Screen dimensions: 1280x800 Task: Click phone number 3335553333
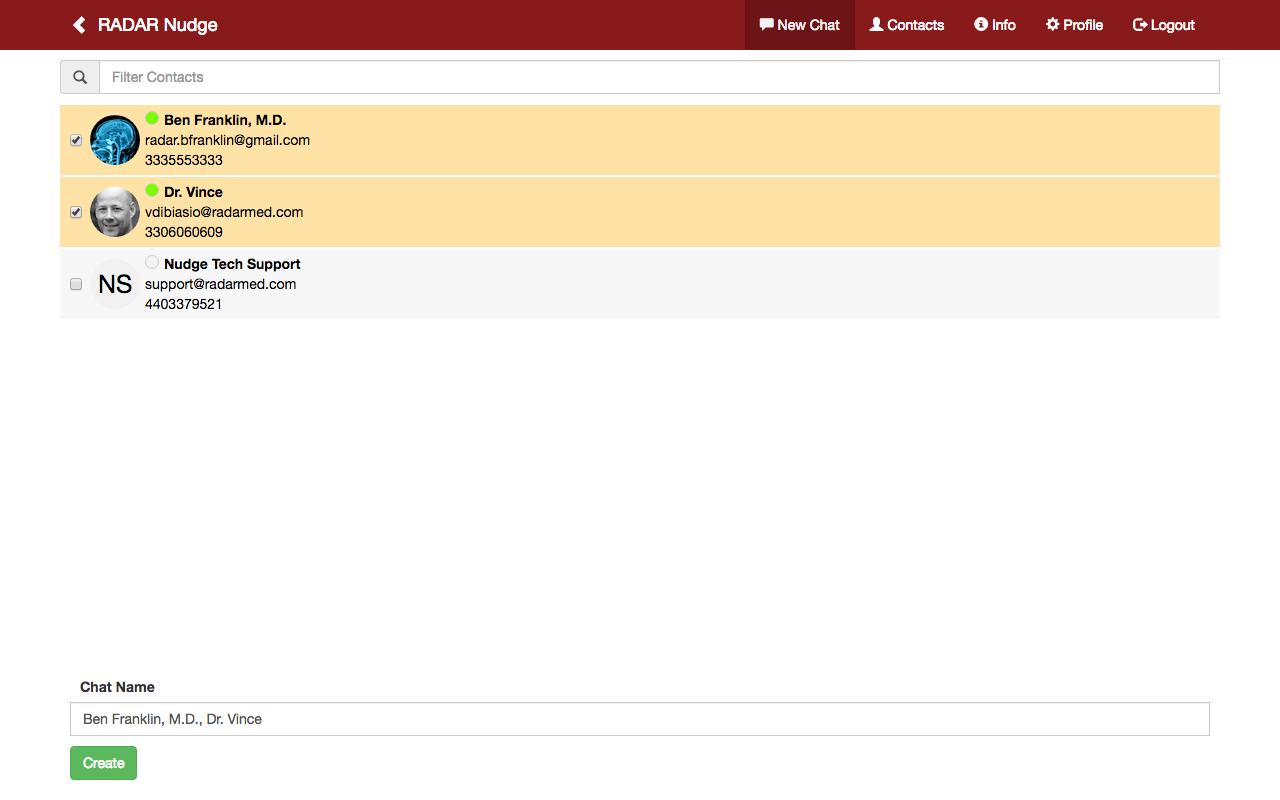click(x=184, y=160)
